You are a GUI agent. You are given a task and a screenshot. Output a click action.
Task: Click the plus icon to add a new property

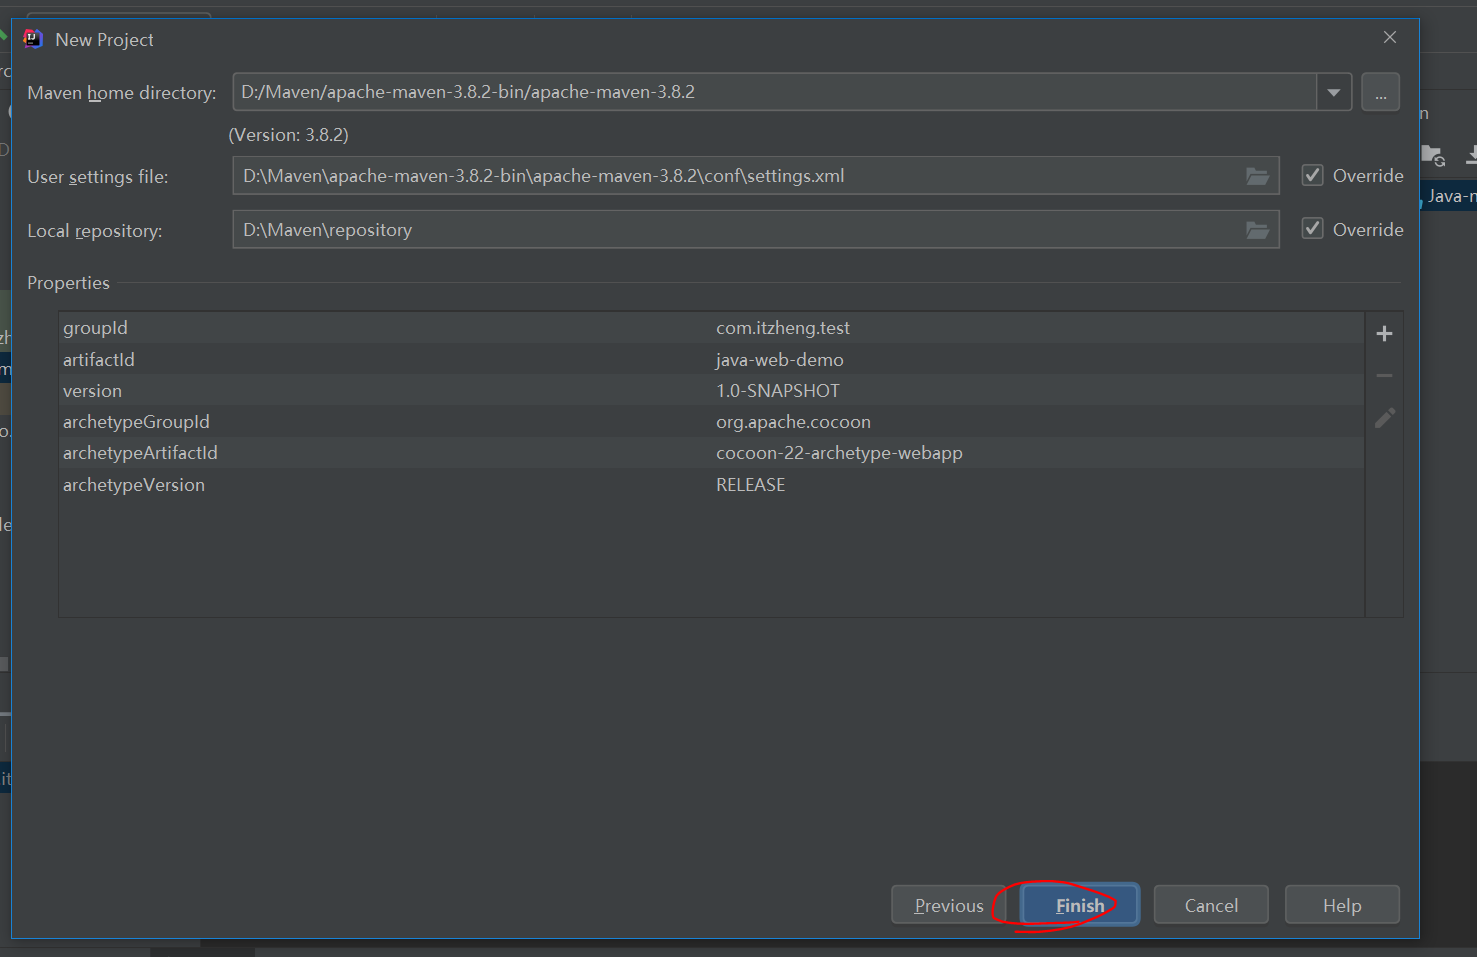click(1384, 332)
